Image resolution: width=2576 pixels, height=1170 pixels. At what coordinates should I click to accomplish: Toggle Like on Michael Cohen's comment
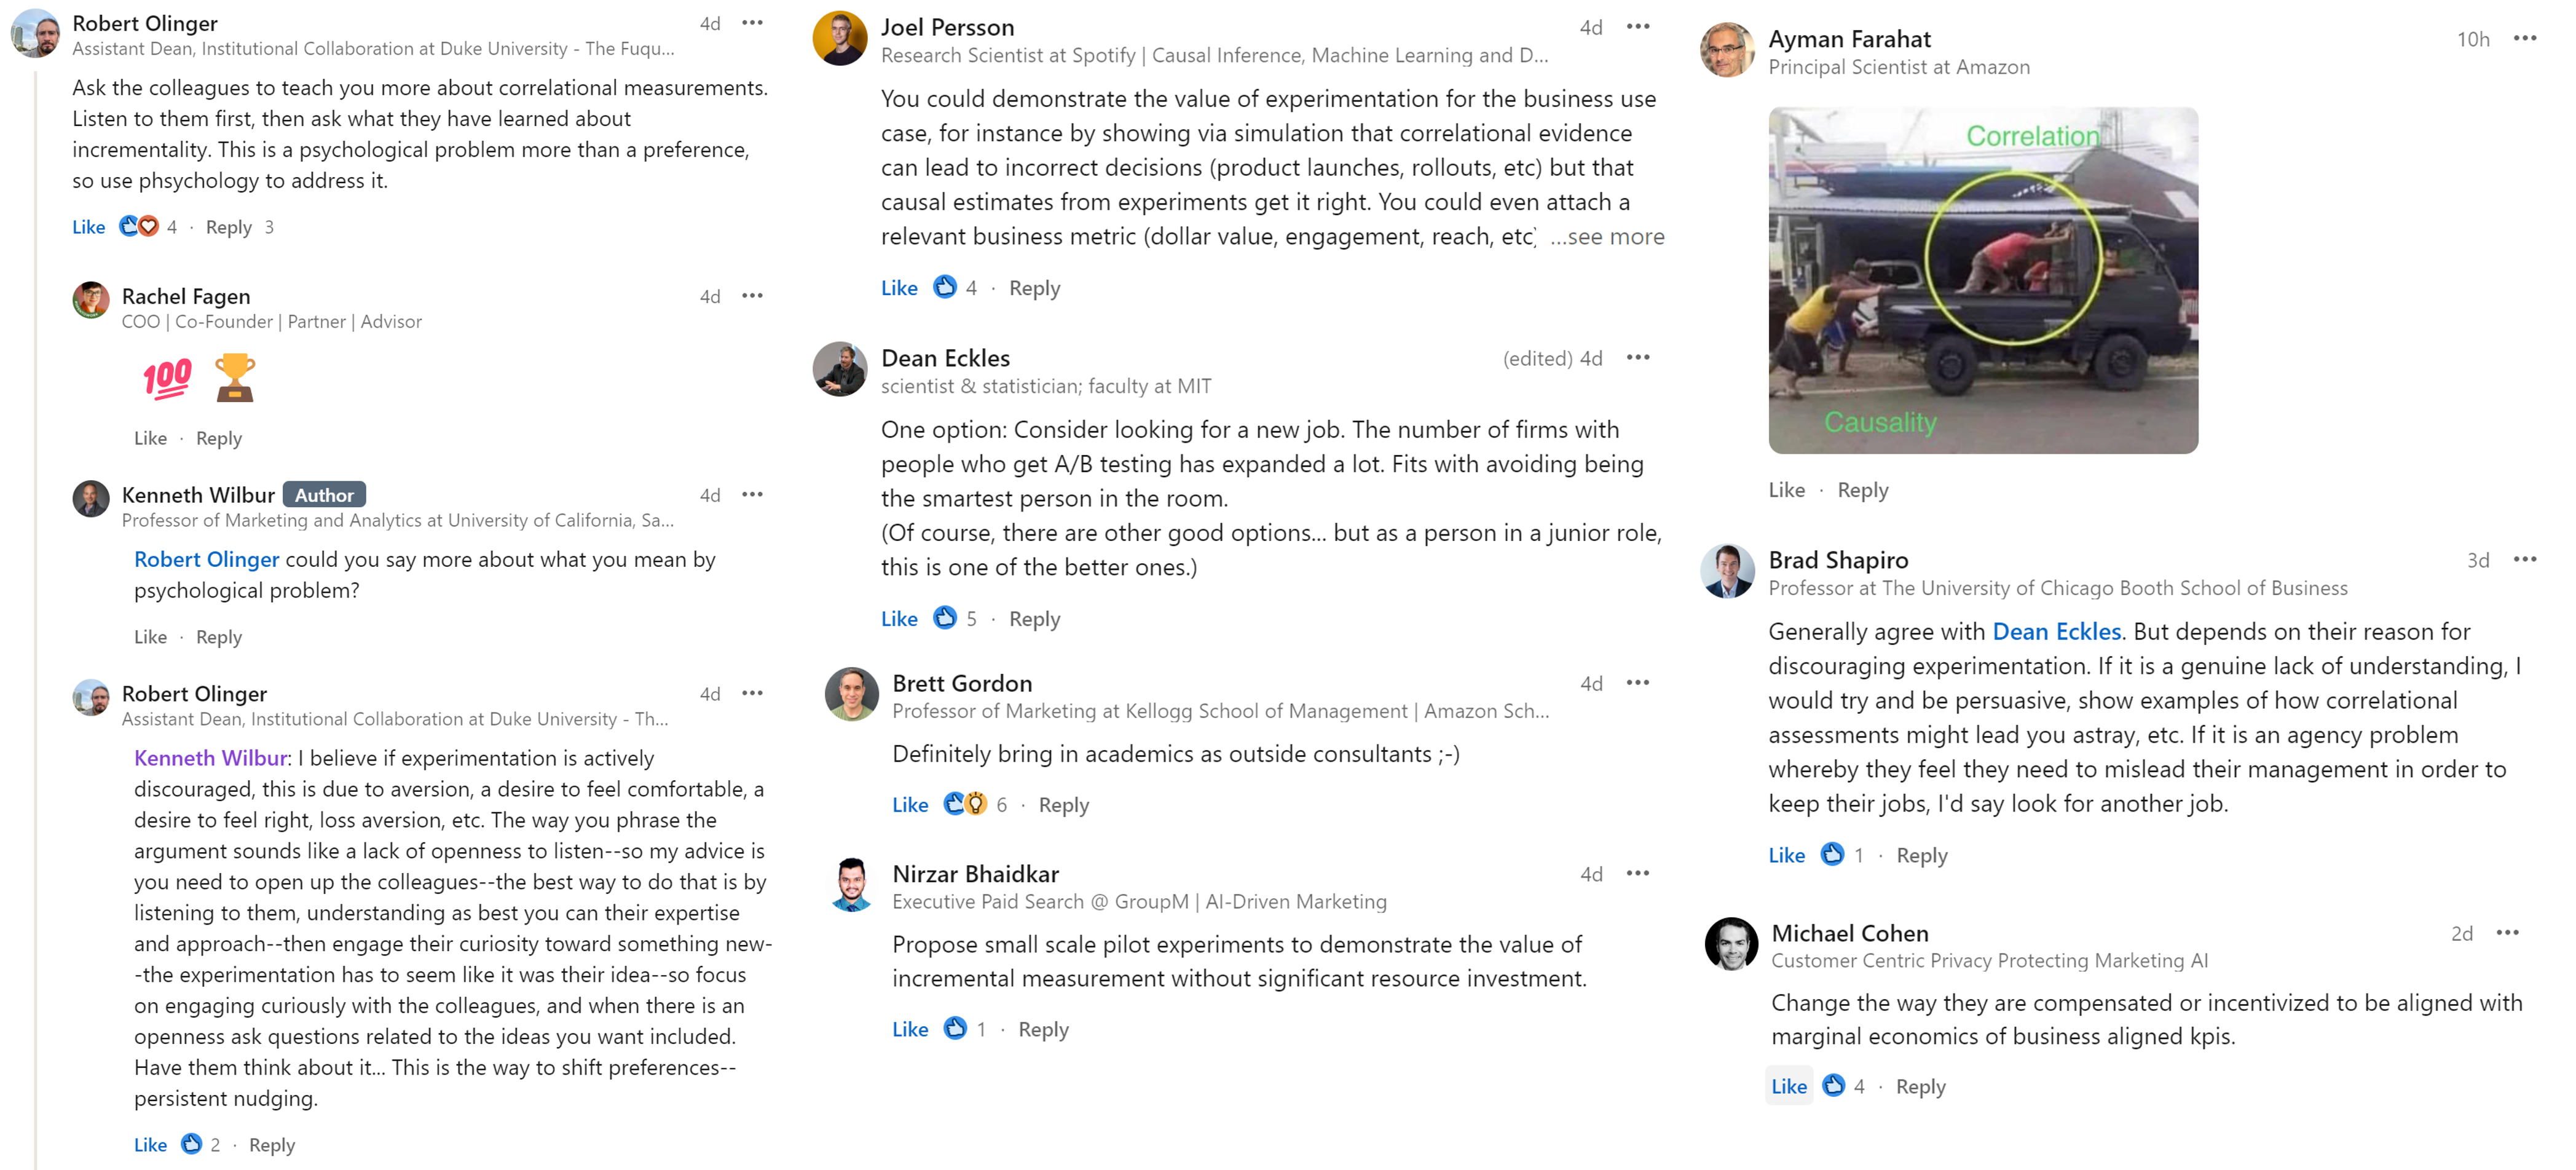[1788, 1086]
